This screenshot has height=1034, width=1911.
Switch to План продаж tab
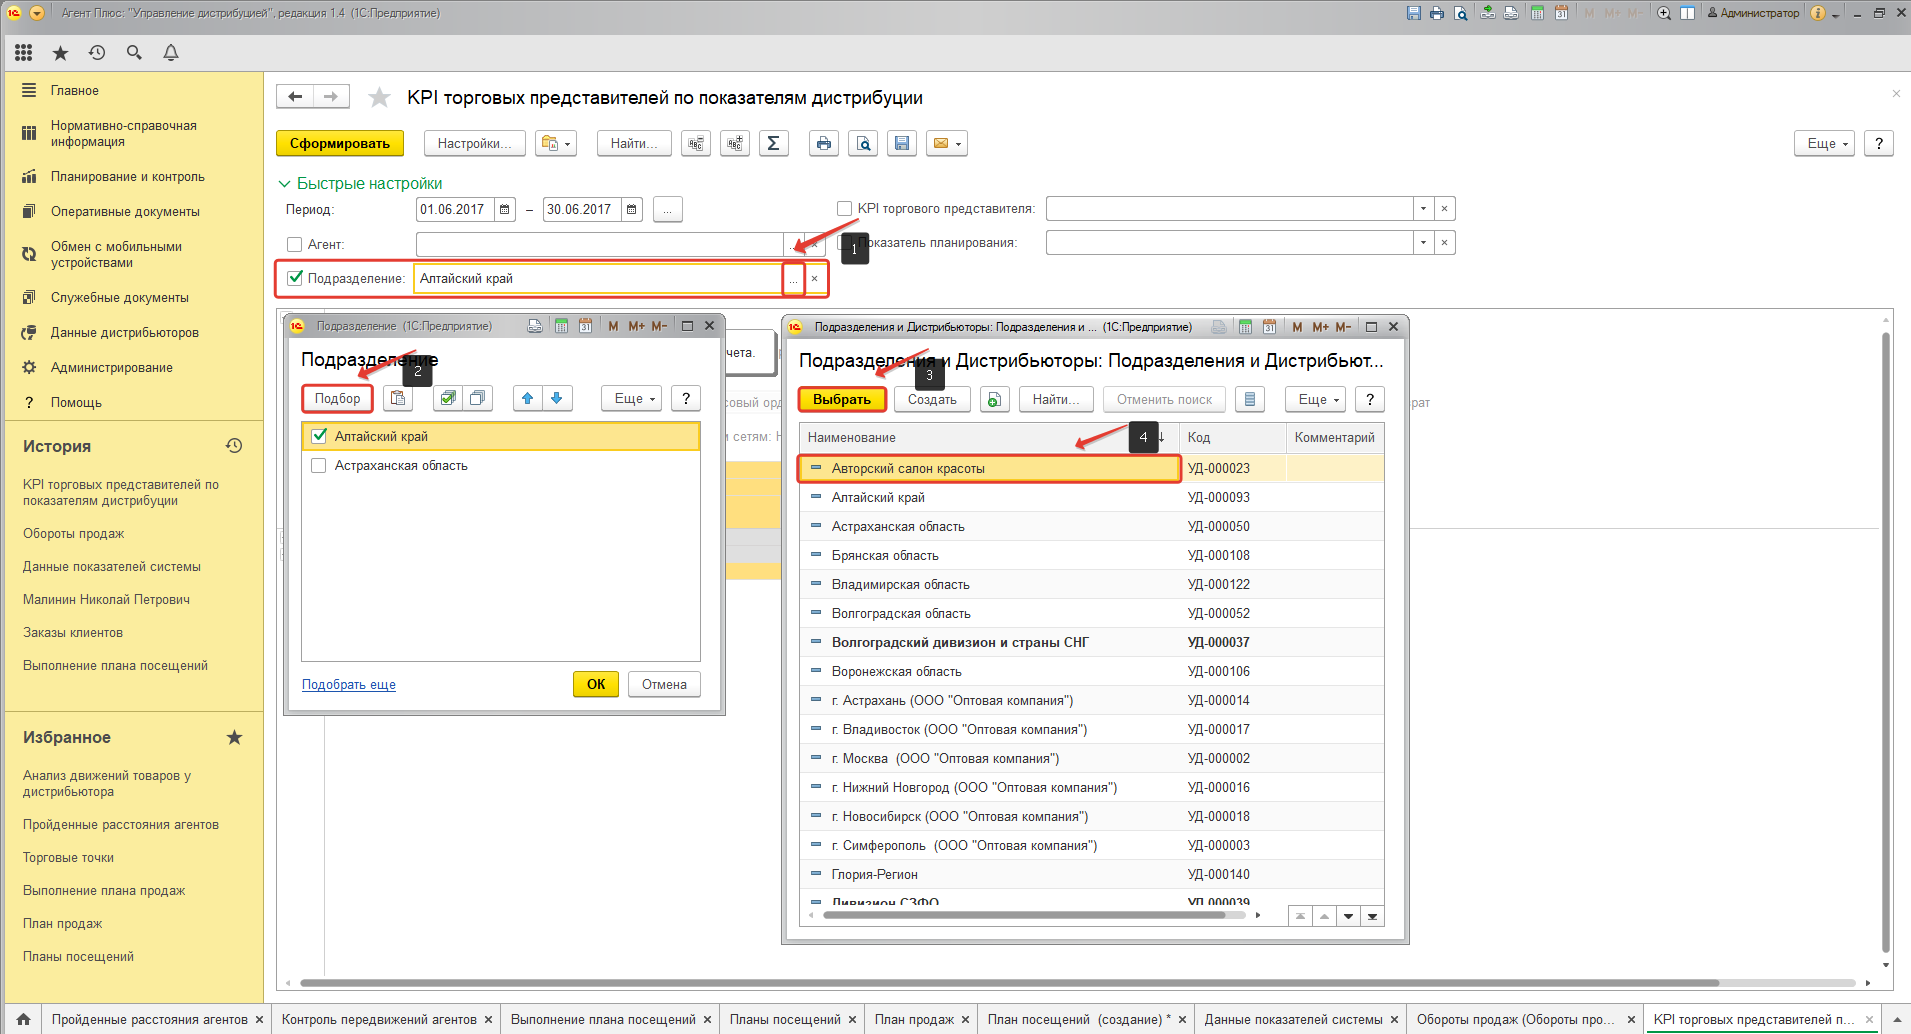pos(914,1019)
